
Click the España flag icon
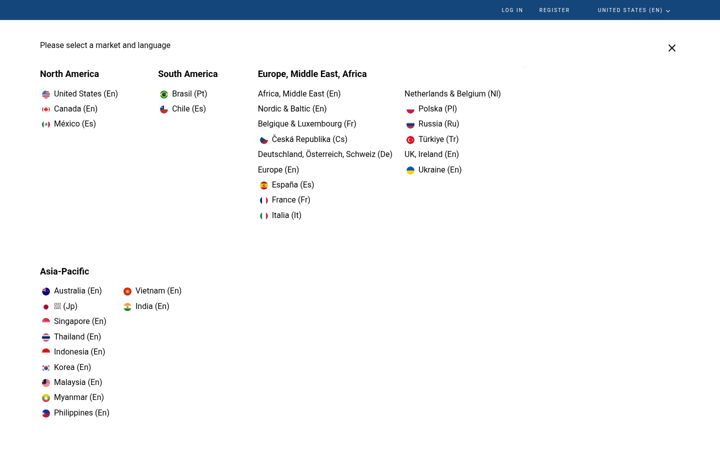pos(264,185)
